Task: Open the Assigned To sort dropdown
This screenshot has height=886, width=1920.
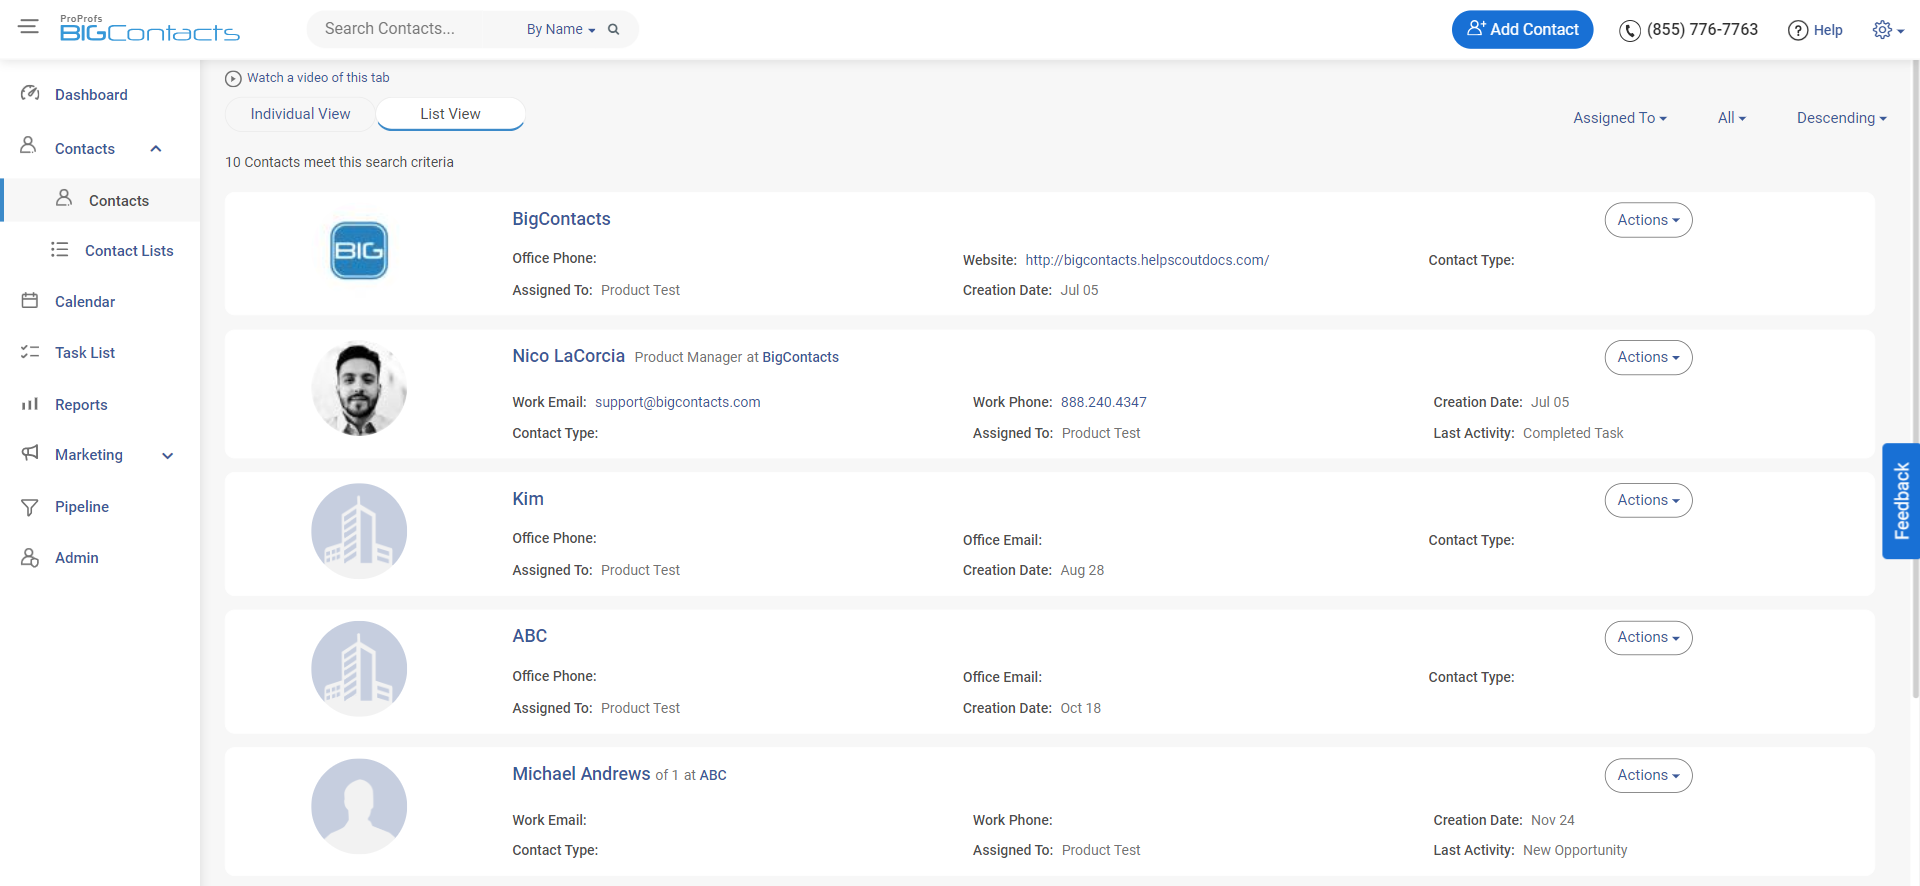Action: 1620,118
